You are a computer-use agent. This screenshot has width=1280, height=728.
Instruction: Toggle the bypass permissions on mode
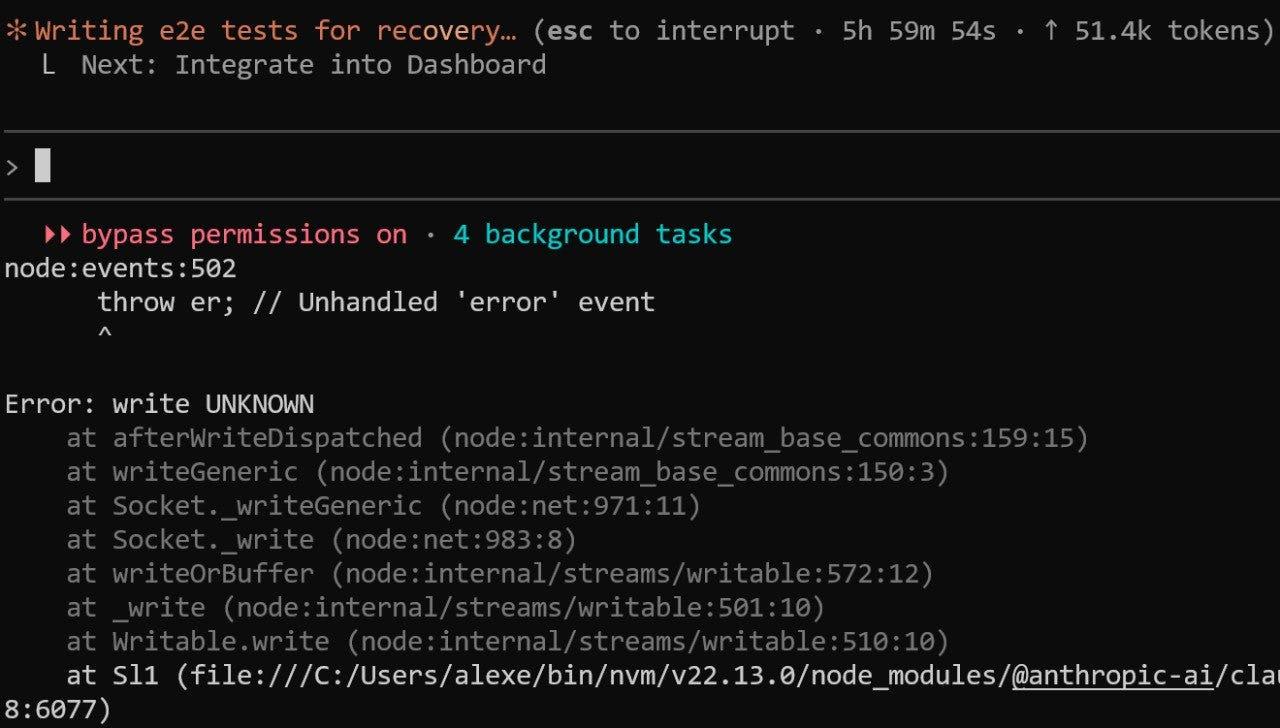coord(243,235)
